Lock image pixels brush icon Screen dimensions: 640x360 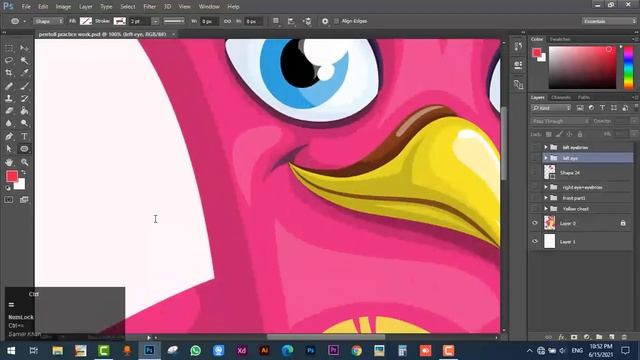click(559, 134)
